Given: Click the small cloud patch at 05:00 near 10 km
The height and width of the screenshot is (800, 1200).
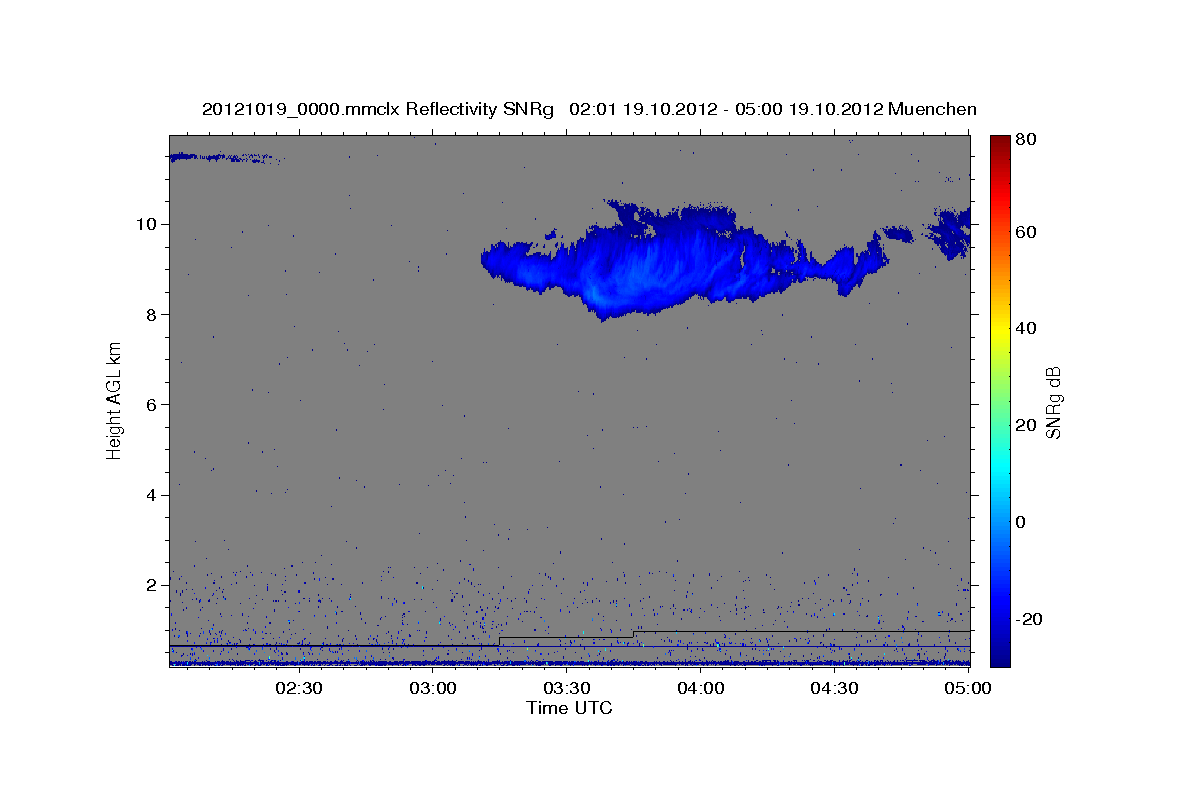Looking at the screenshot, I should click(x=951, y=233).
